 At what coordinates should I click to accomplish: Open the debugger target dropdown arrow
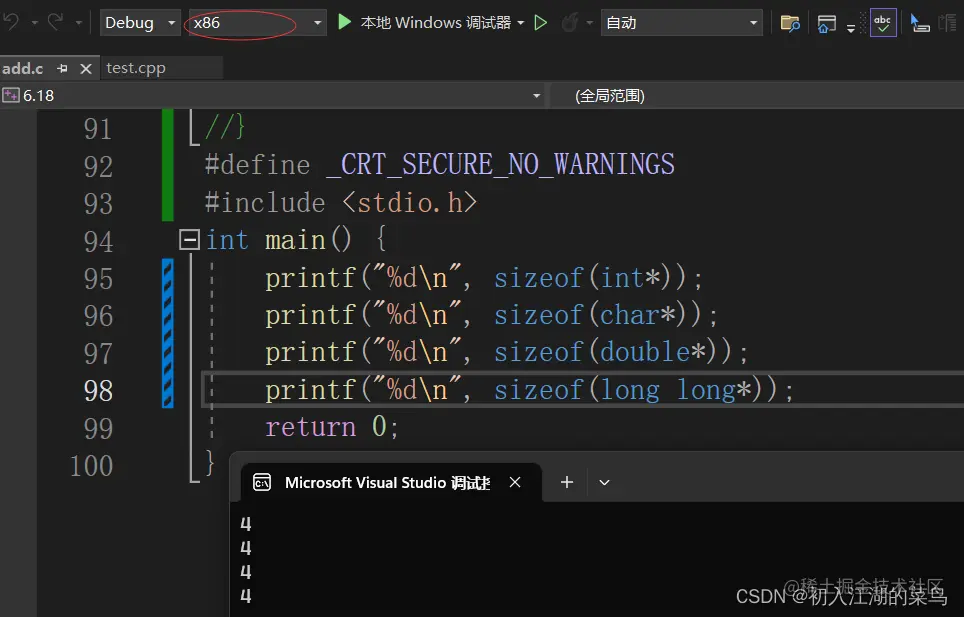coord(521,23)
